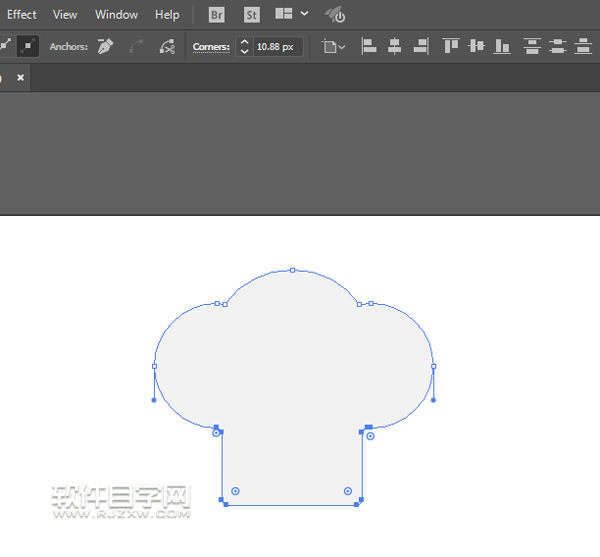Click horizontal align center icon

(395, 46)
